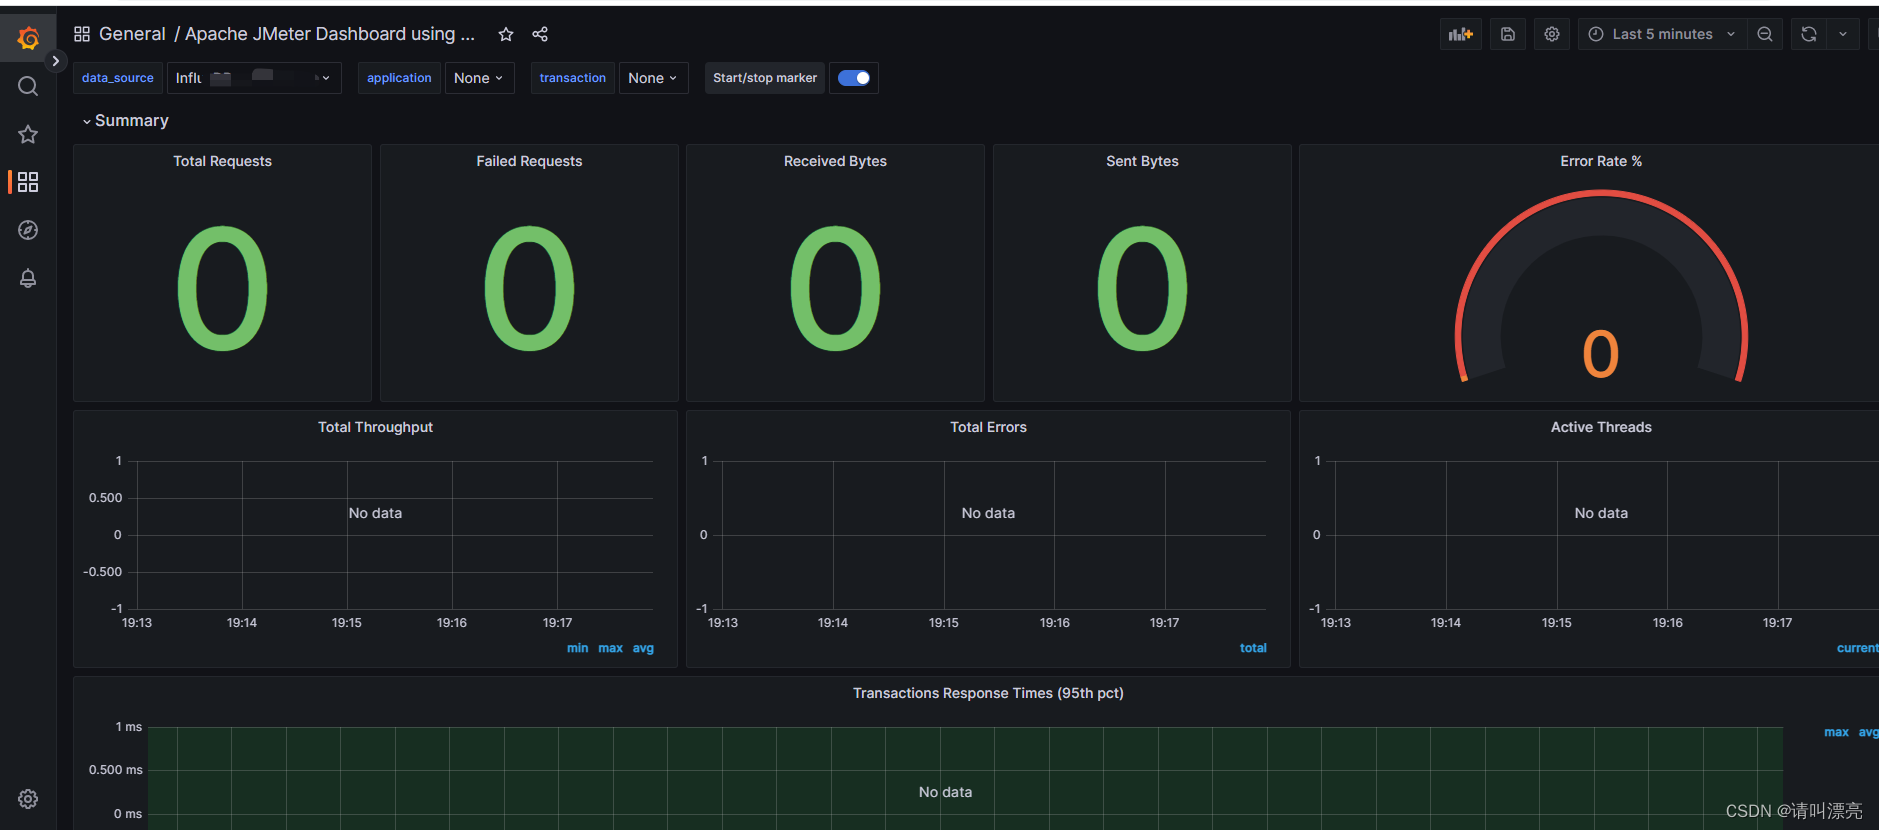Open the Total Errors panel title menu

click(988, 427)
